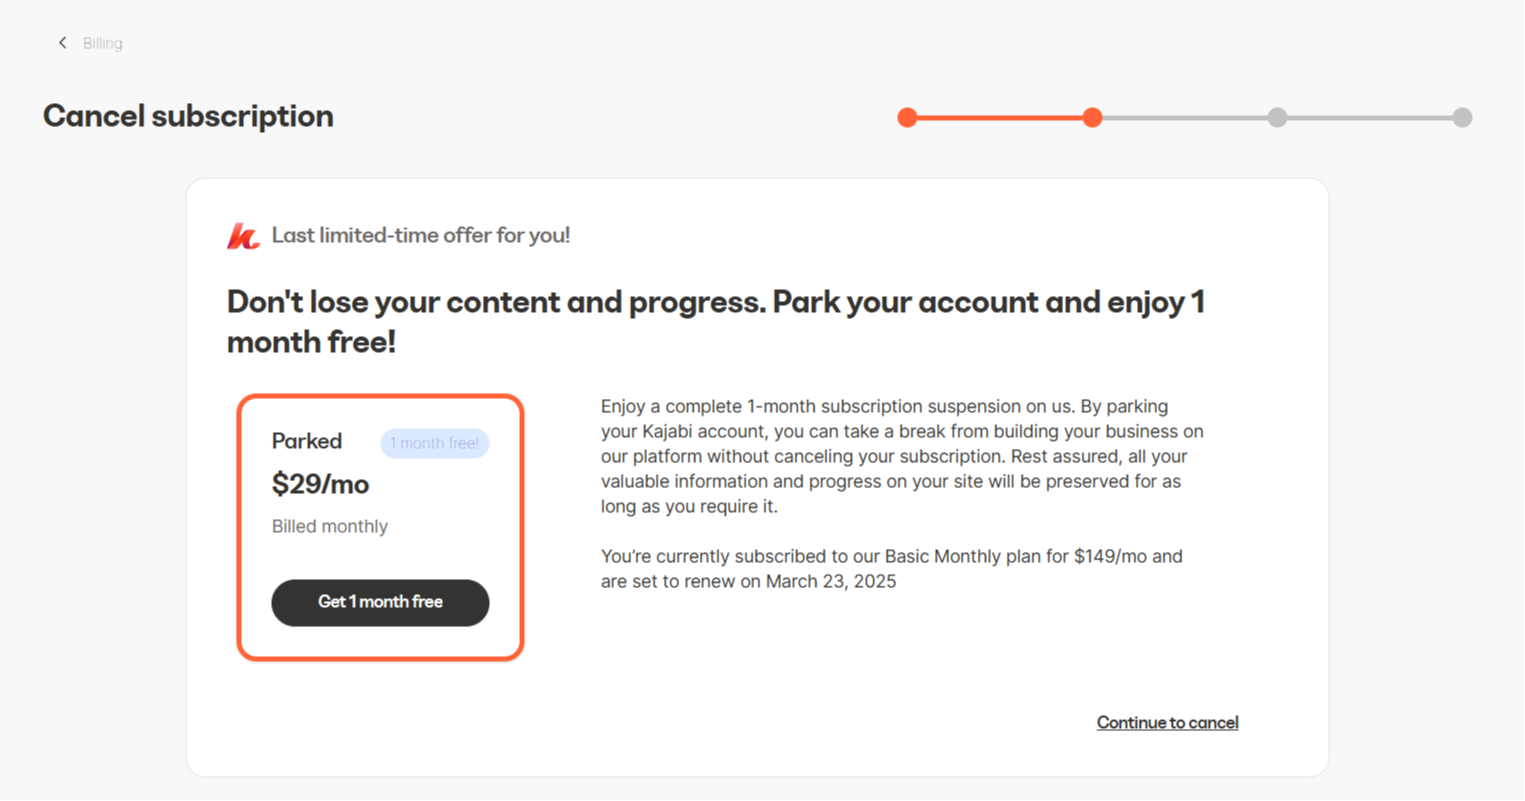
Task: Click the Cancel subscription page title
Action: [188, 116]
